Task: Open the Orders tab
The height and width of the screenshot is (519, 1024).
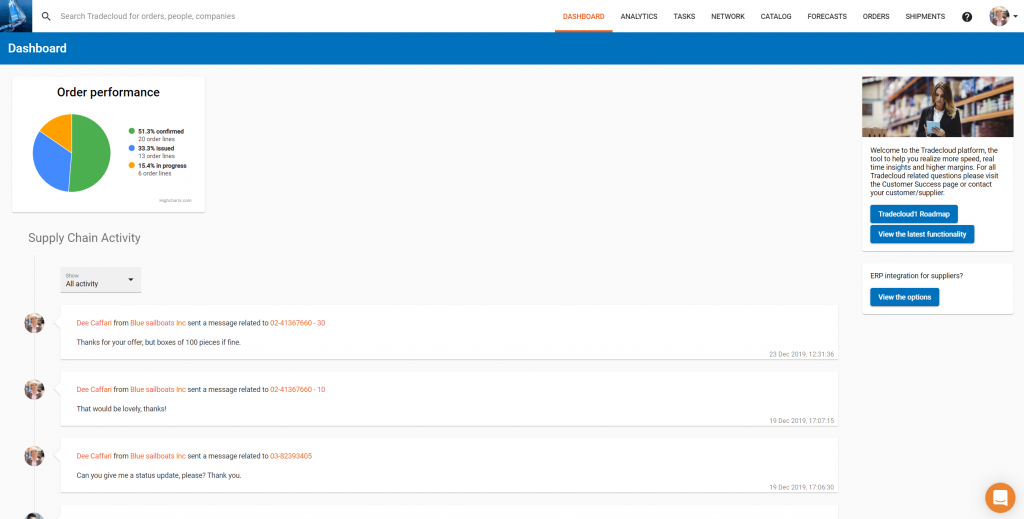Action: 876,16
